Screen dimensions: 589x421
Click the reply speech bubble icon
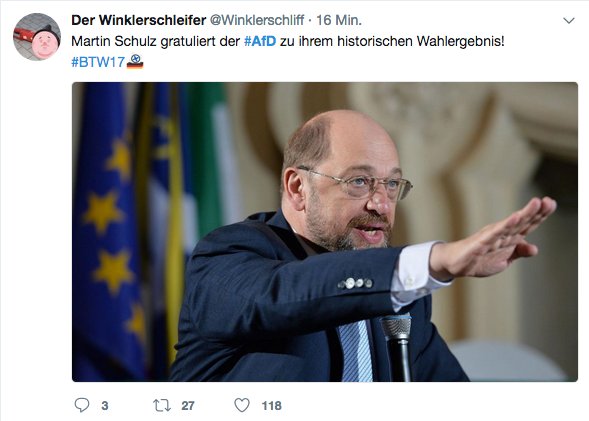point(82,405)
